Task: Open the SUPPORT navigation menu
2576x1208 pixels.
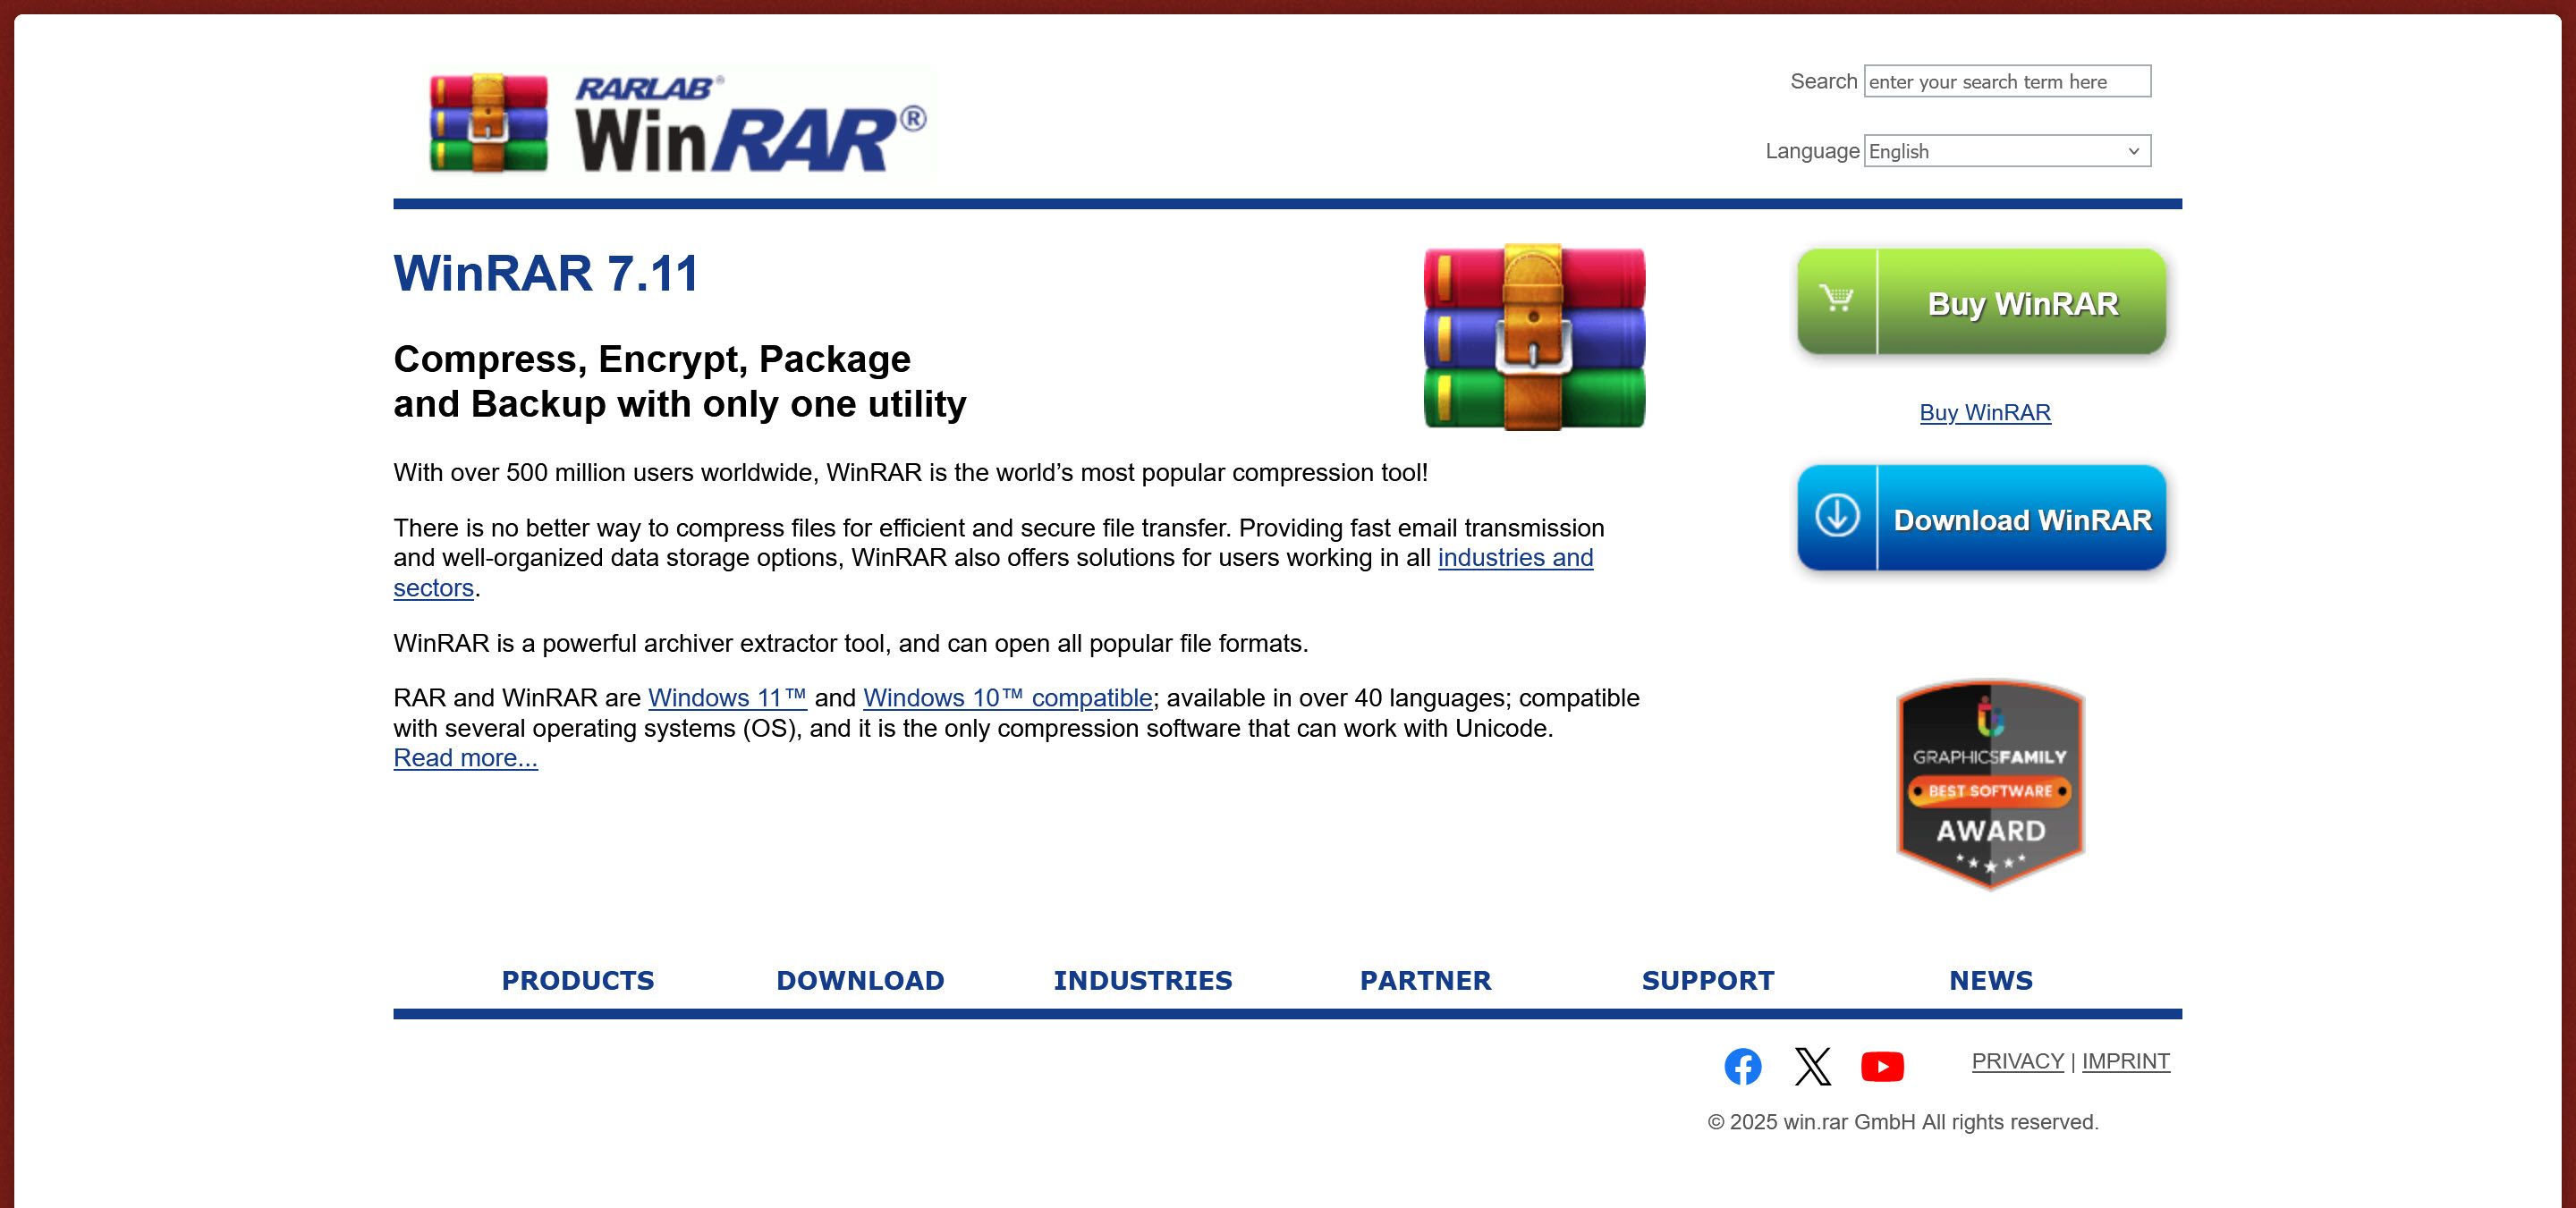Action: [x=1708, y=981]
